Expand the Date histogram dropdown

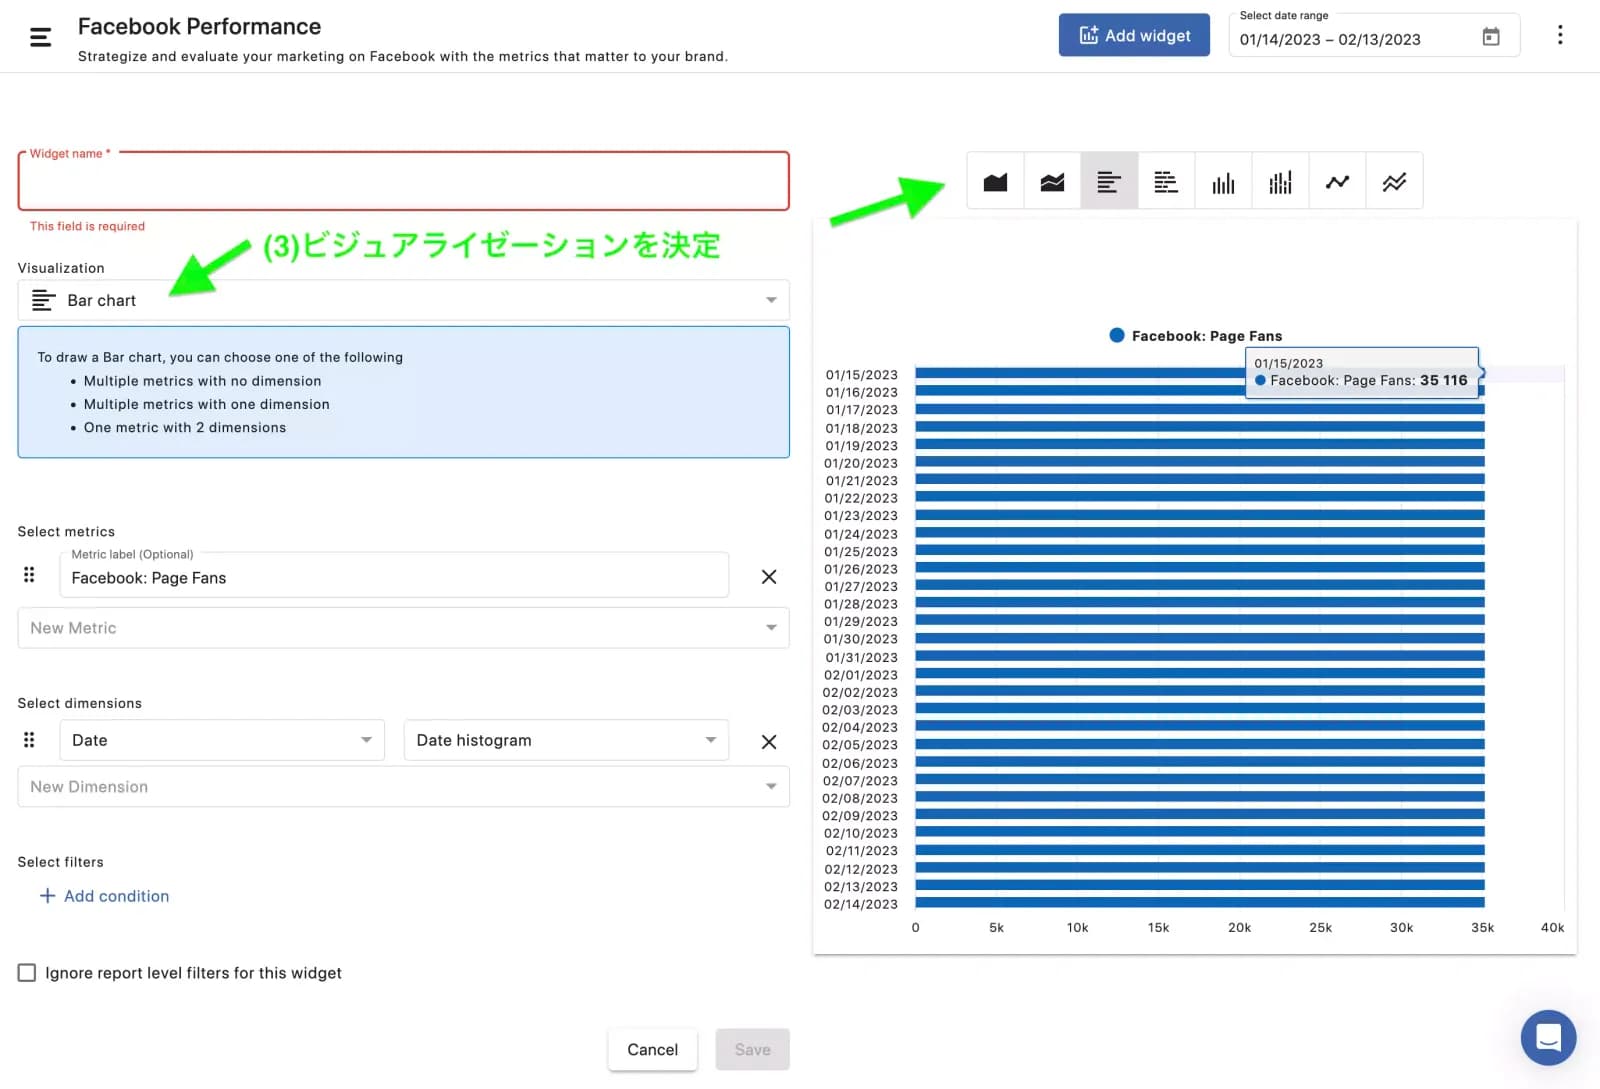(x=566, y=741)
